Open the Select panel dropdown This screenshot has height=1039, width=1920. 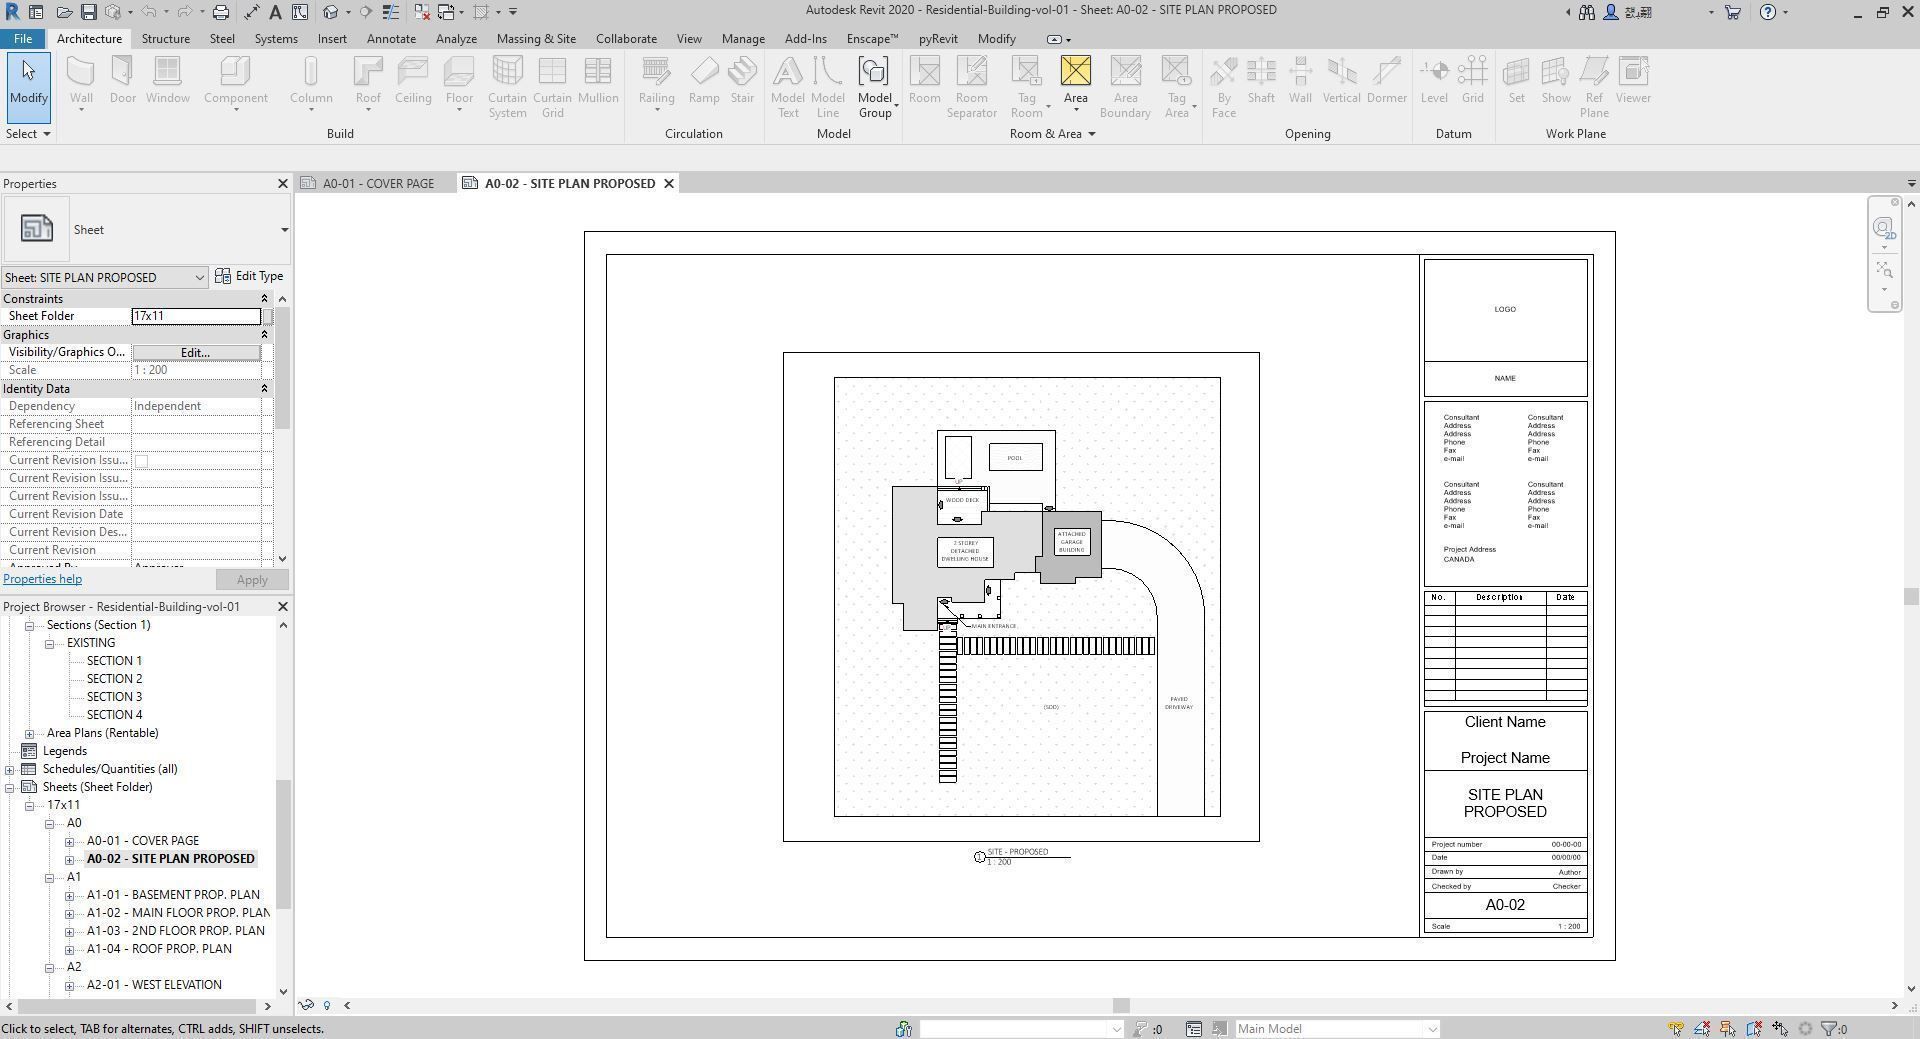point(28,134)
